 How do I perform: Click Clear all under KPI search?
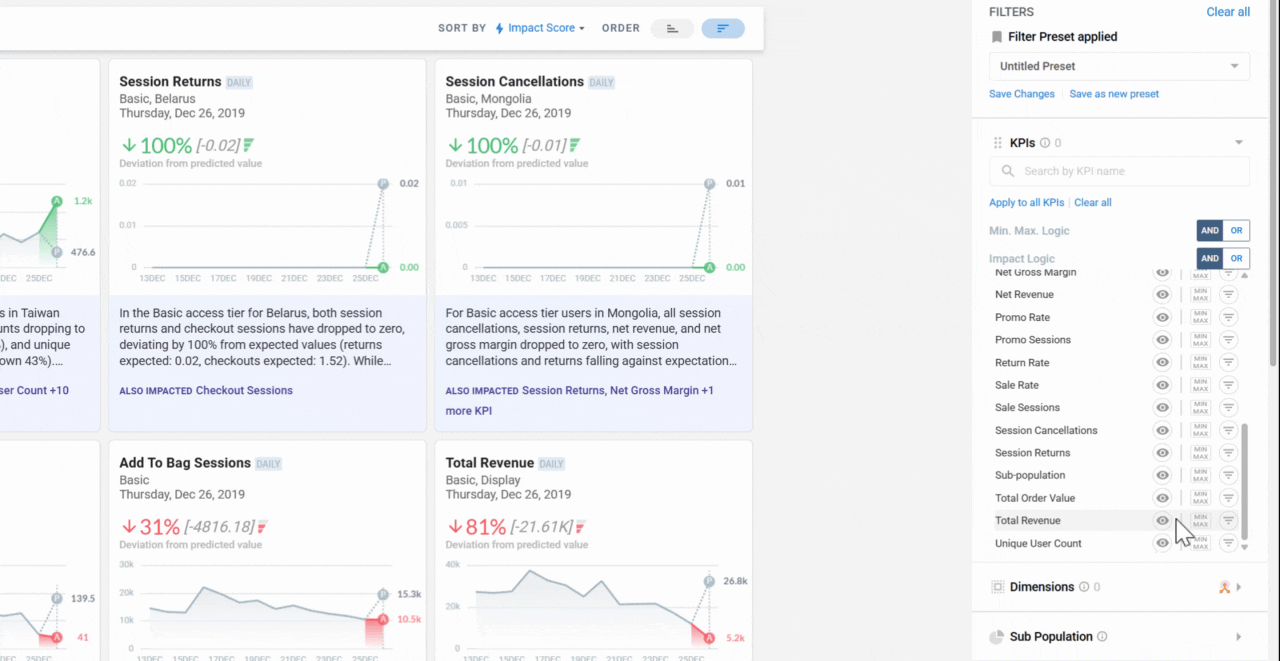click(x=1093, y=202)
